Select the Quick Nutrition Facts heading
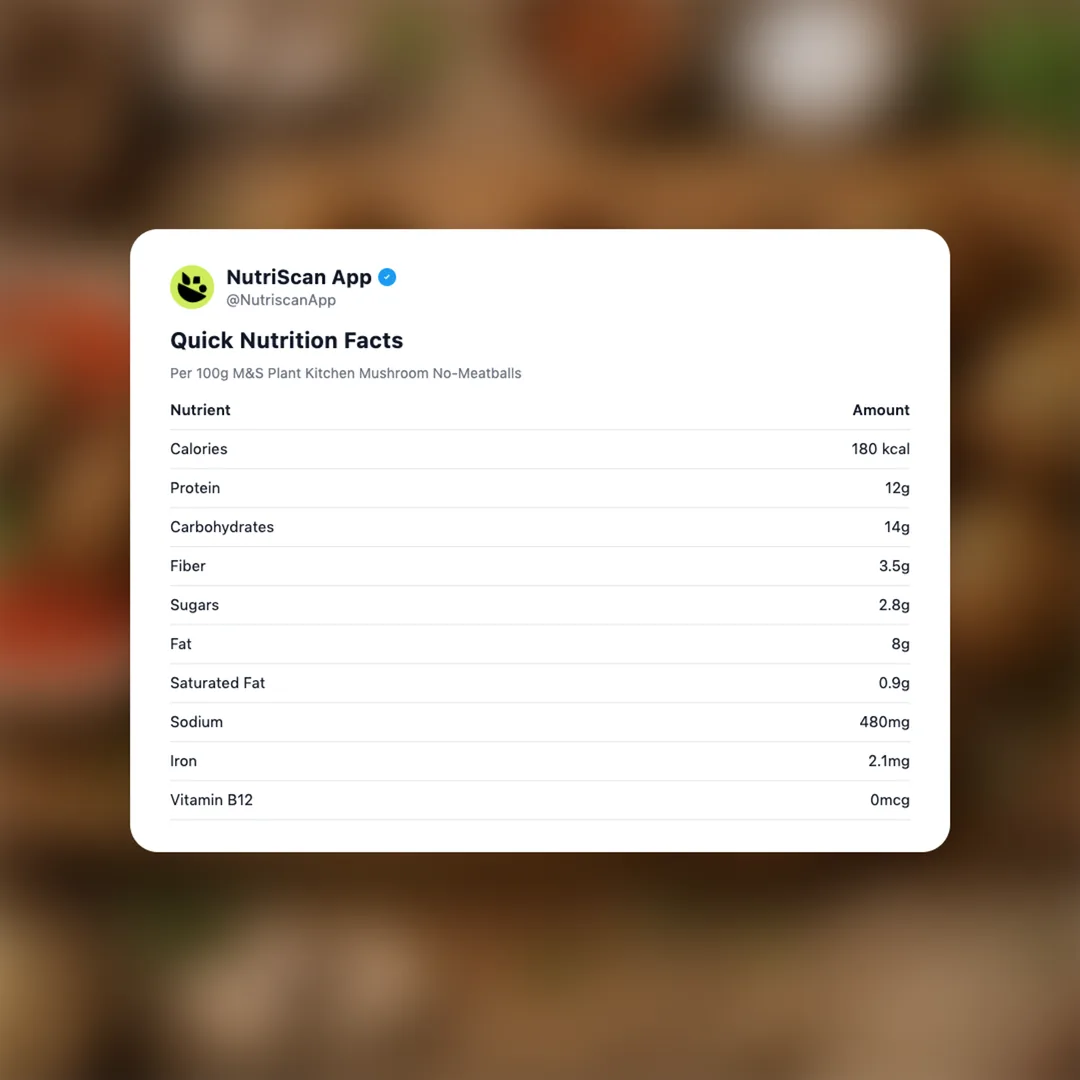Image resolution: width=1080 pixels, height=1080 pixels. click(x=286, y=340)
